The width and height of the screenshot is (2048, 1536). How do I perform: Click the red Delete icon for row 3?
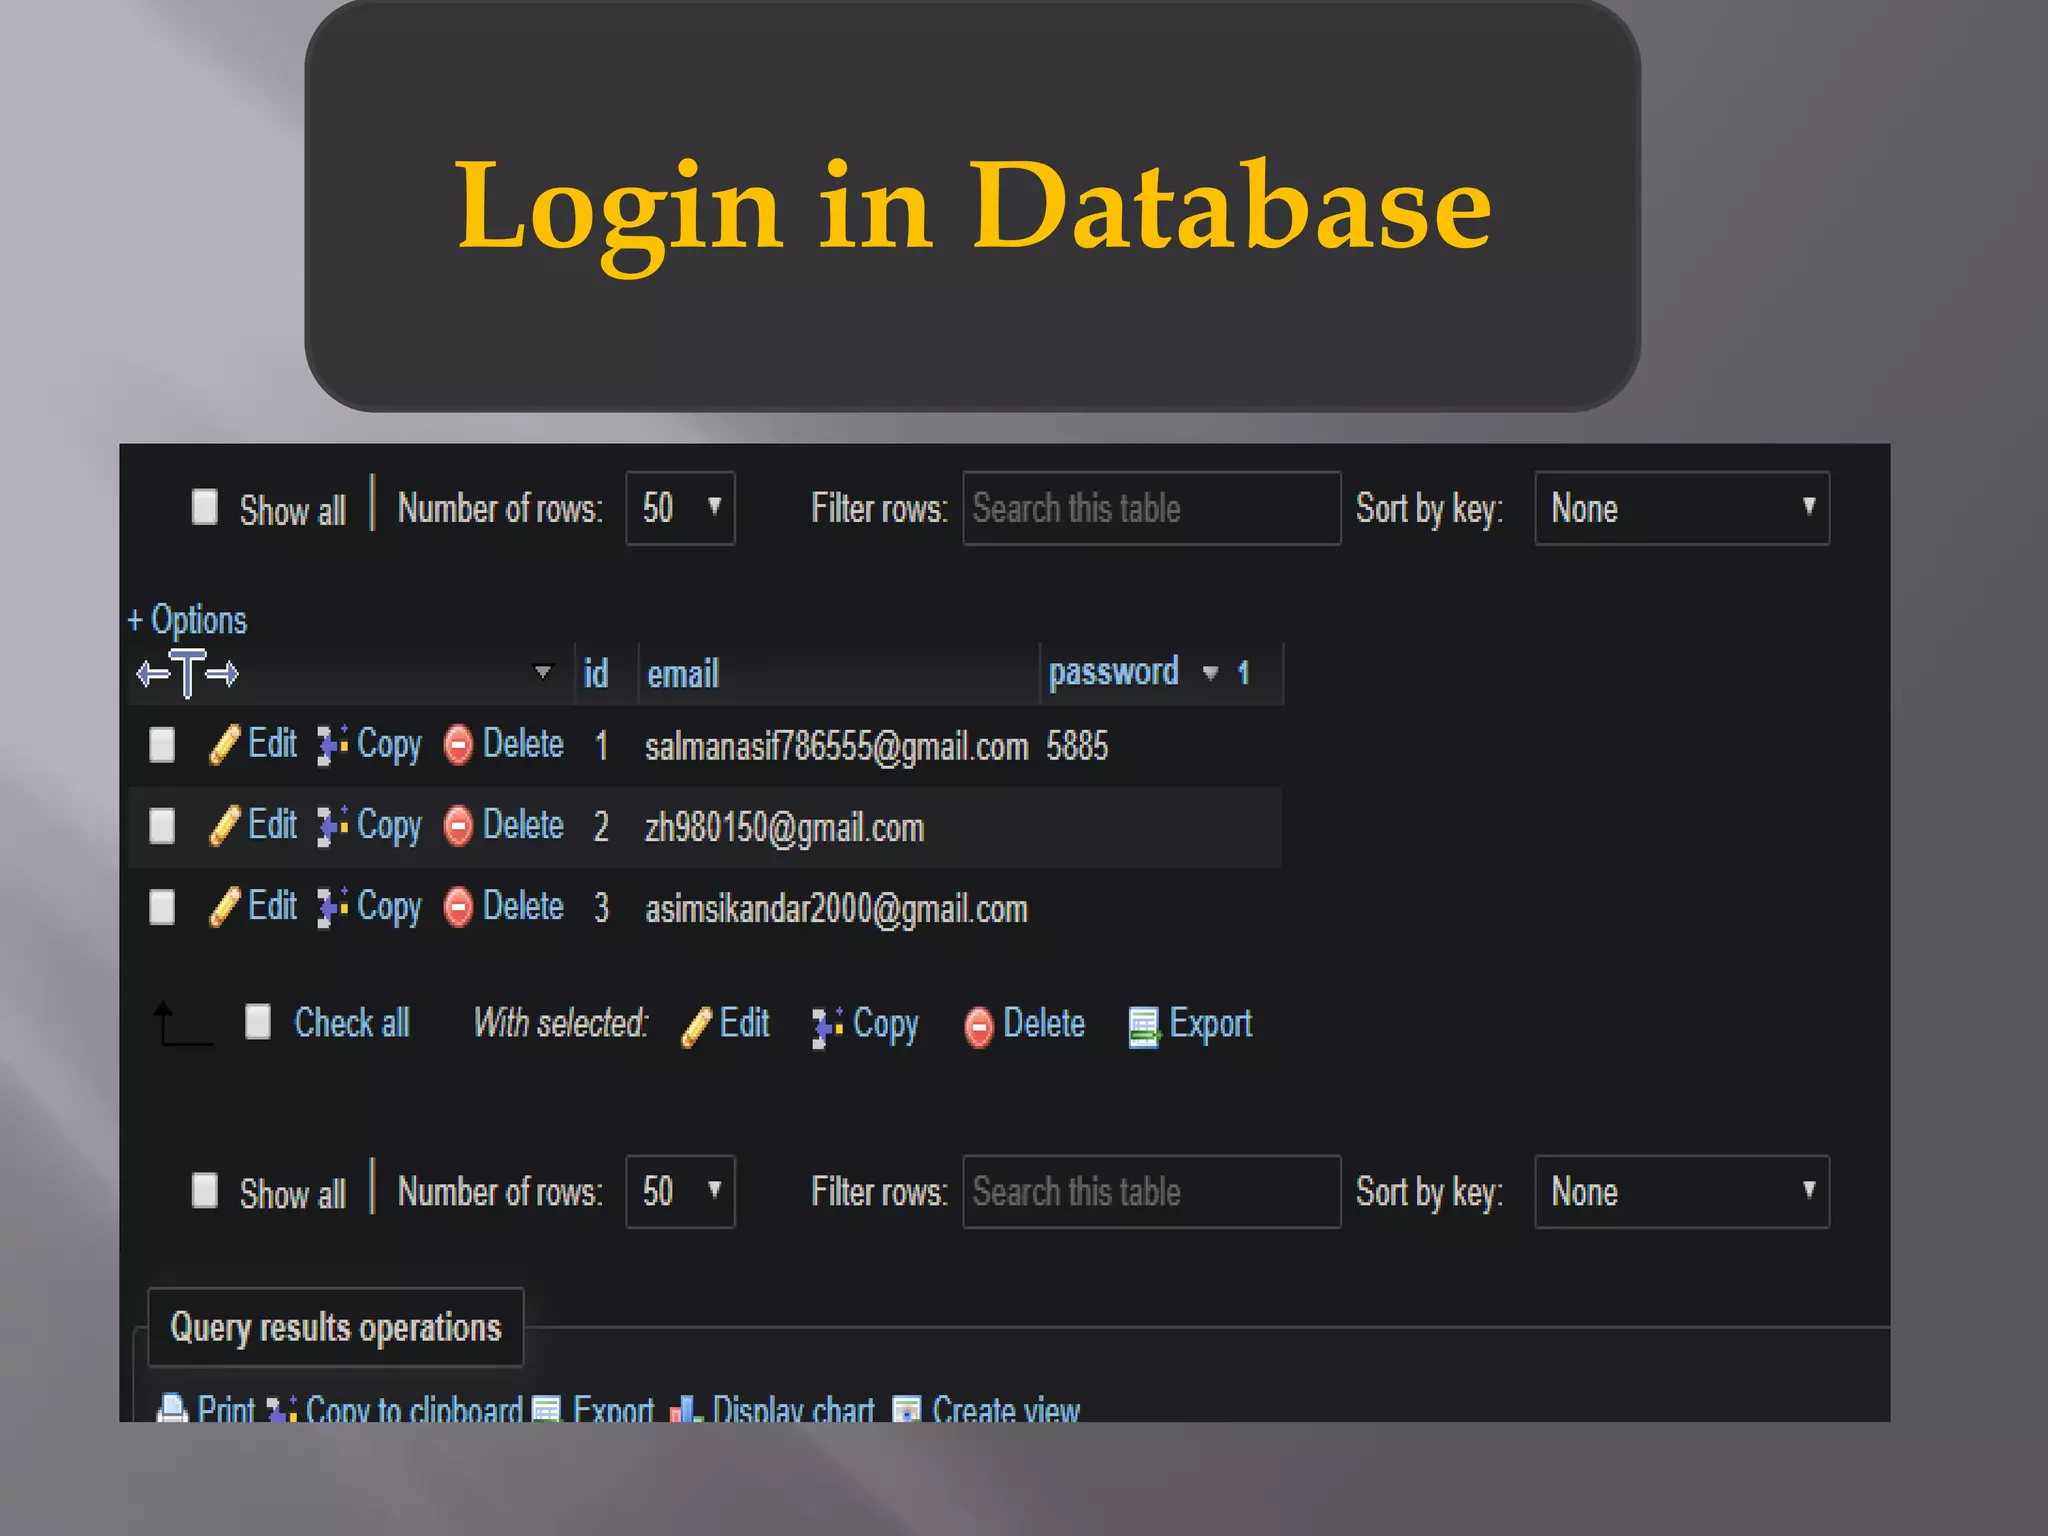pos(458,908)
